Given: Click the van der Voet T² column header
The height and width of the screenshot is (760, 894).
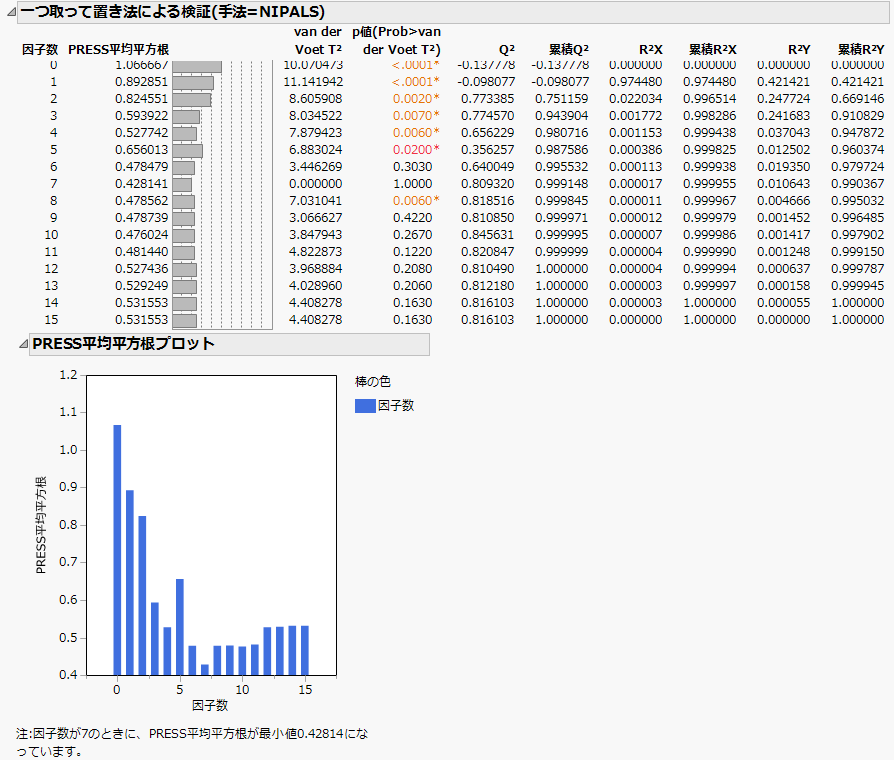Looking at the screenshot, I should (313, 40).
